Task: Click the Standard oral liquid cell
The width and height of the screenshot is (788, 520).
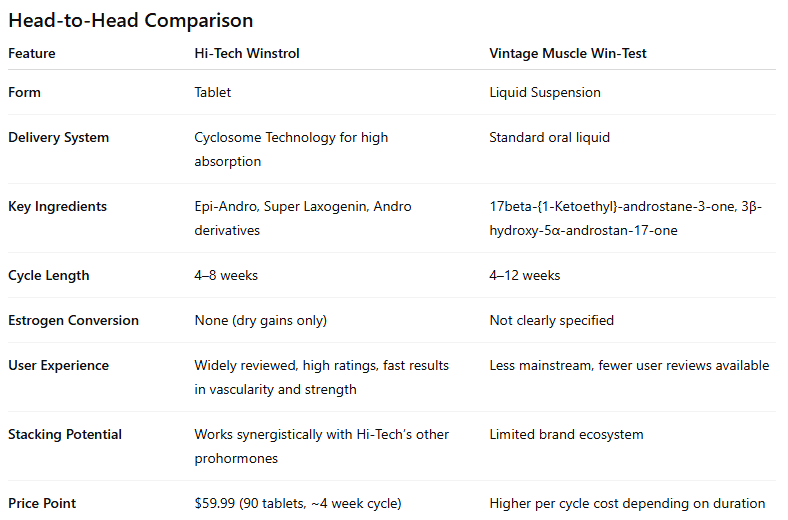Action: 549,137
